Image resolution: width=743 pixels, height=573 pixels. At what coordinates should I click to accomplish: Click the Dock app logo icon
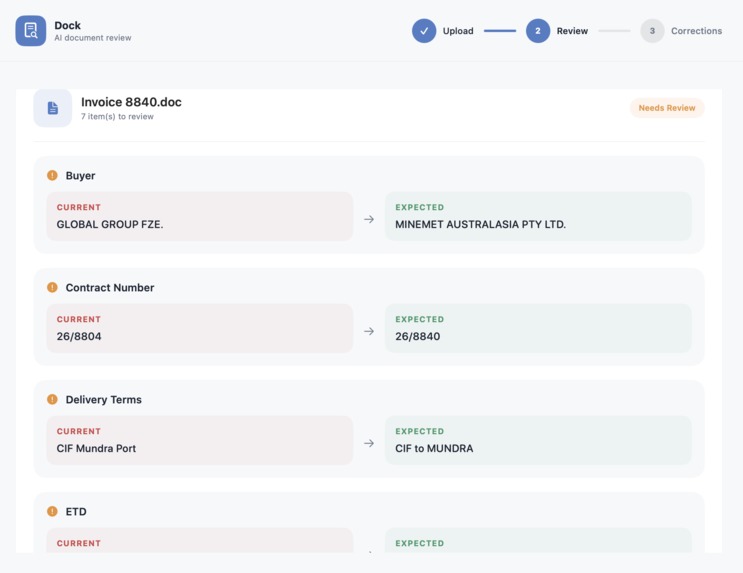31,31
